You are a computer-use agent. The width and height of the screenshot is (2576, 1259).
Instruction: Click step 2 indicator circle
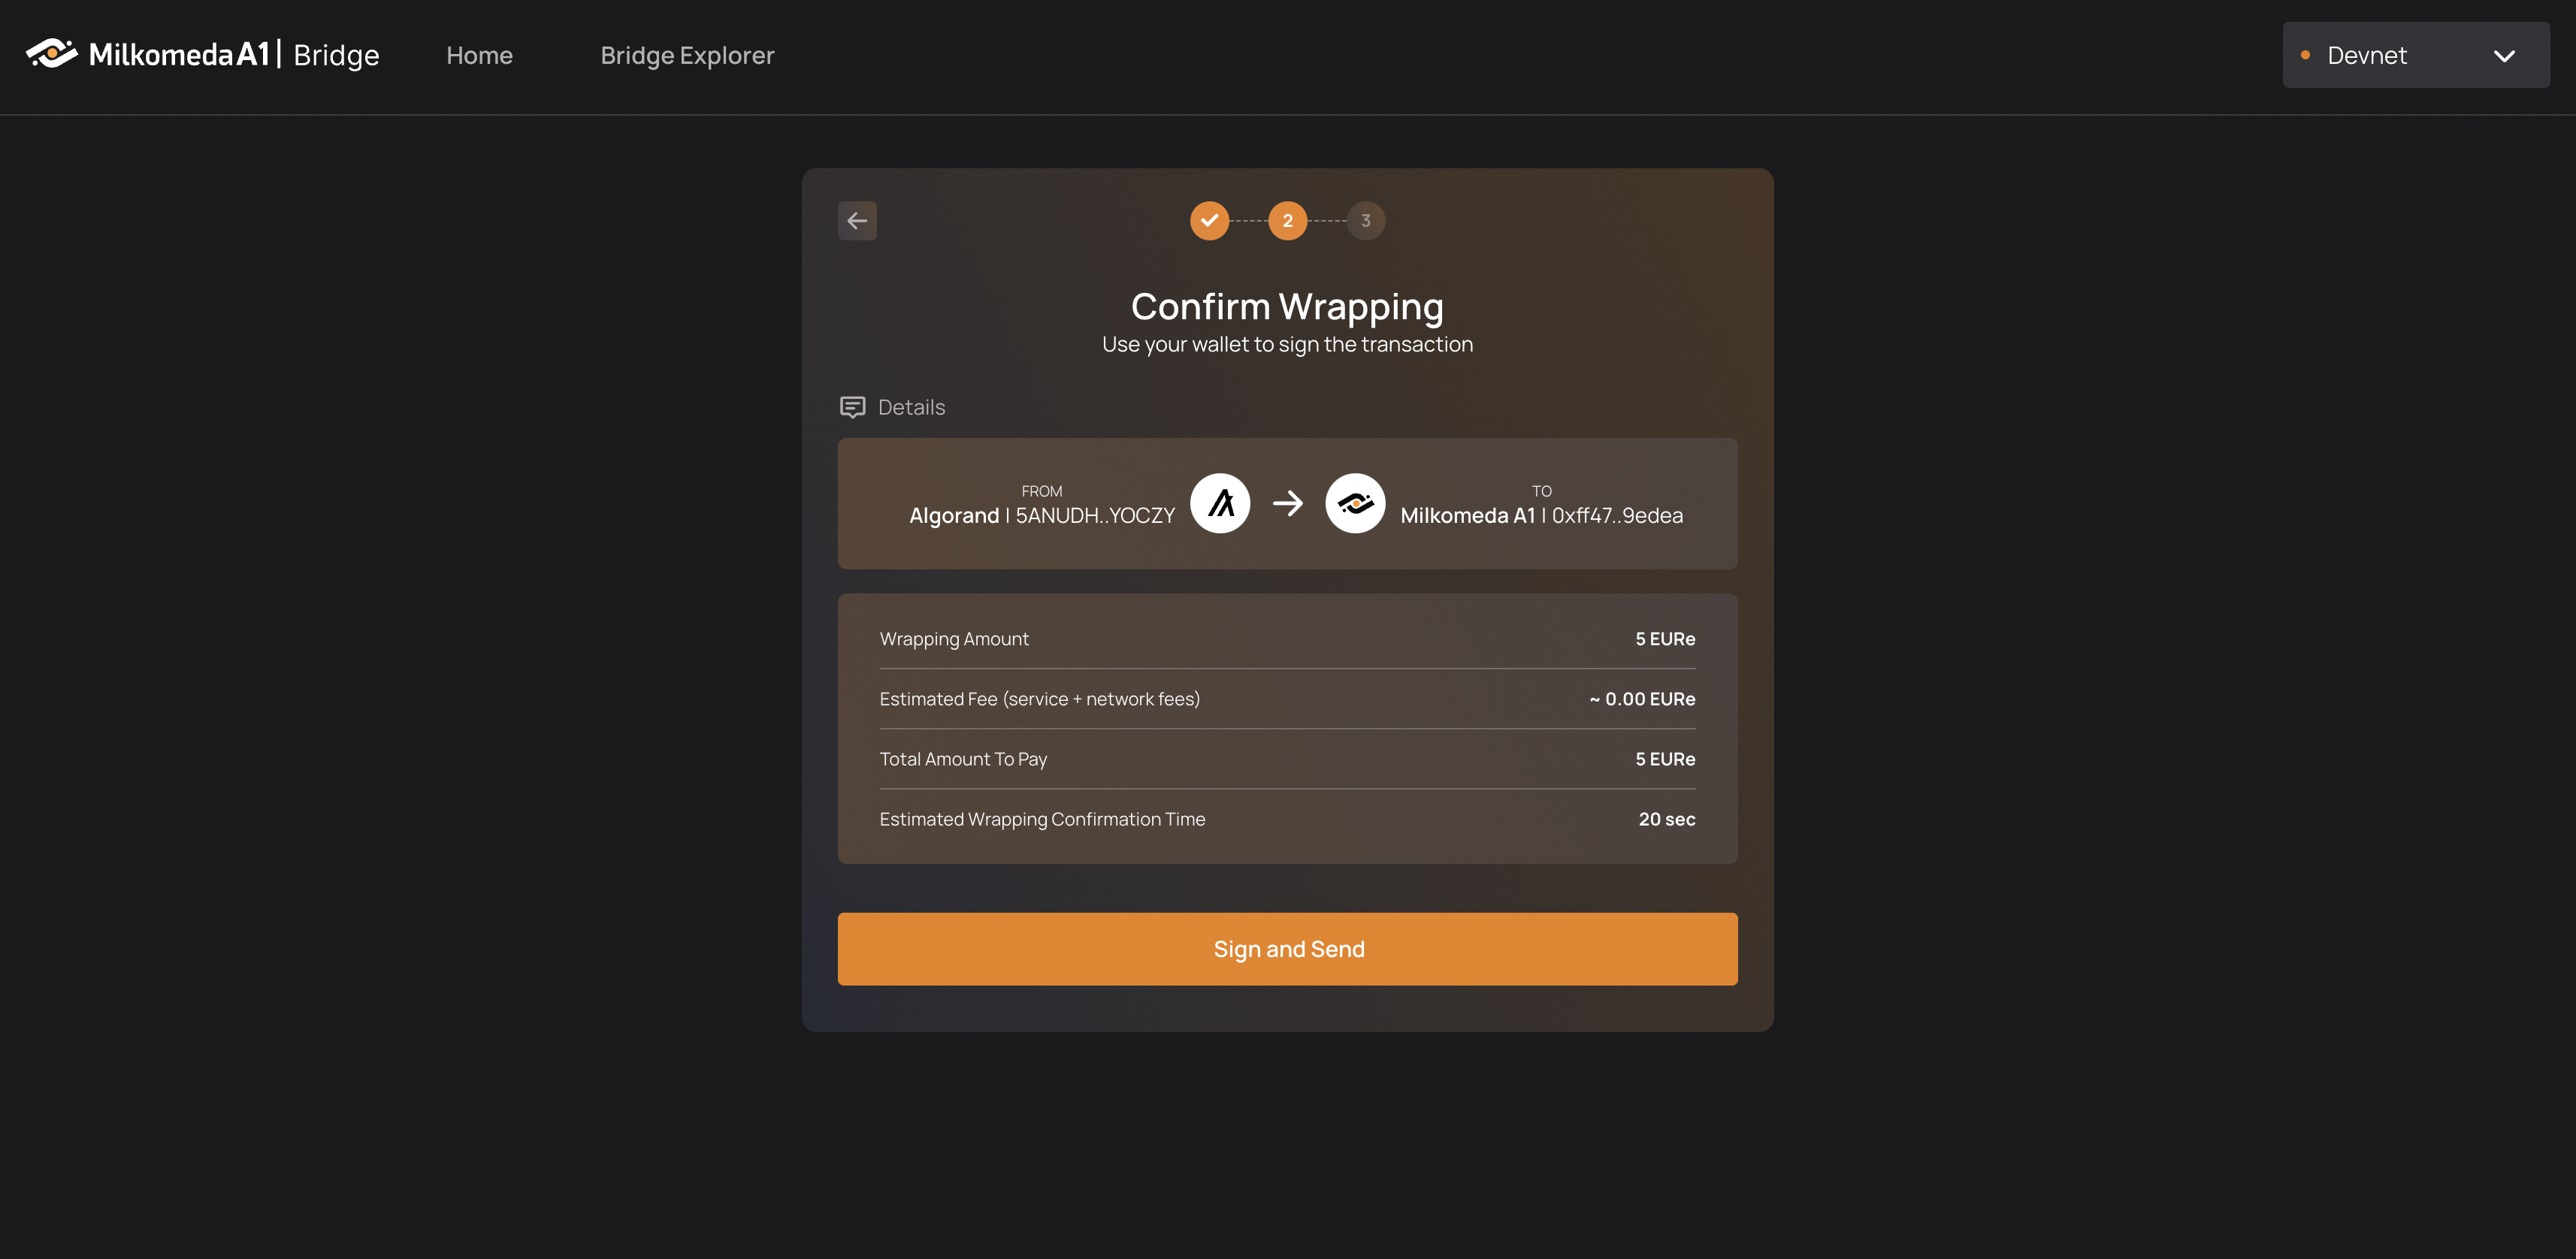click(x=1287, y=221)
